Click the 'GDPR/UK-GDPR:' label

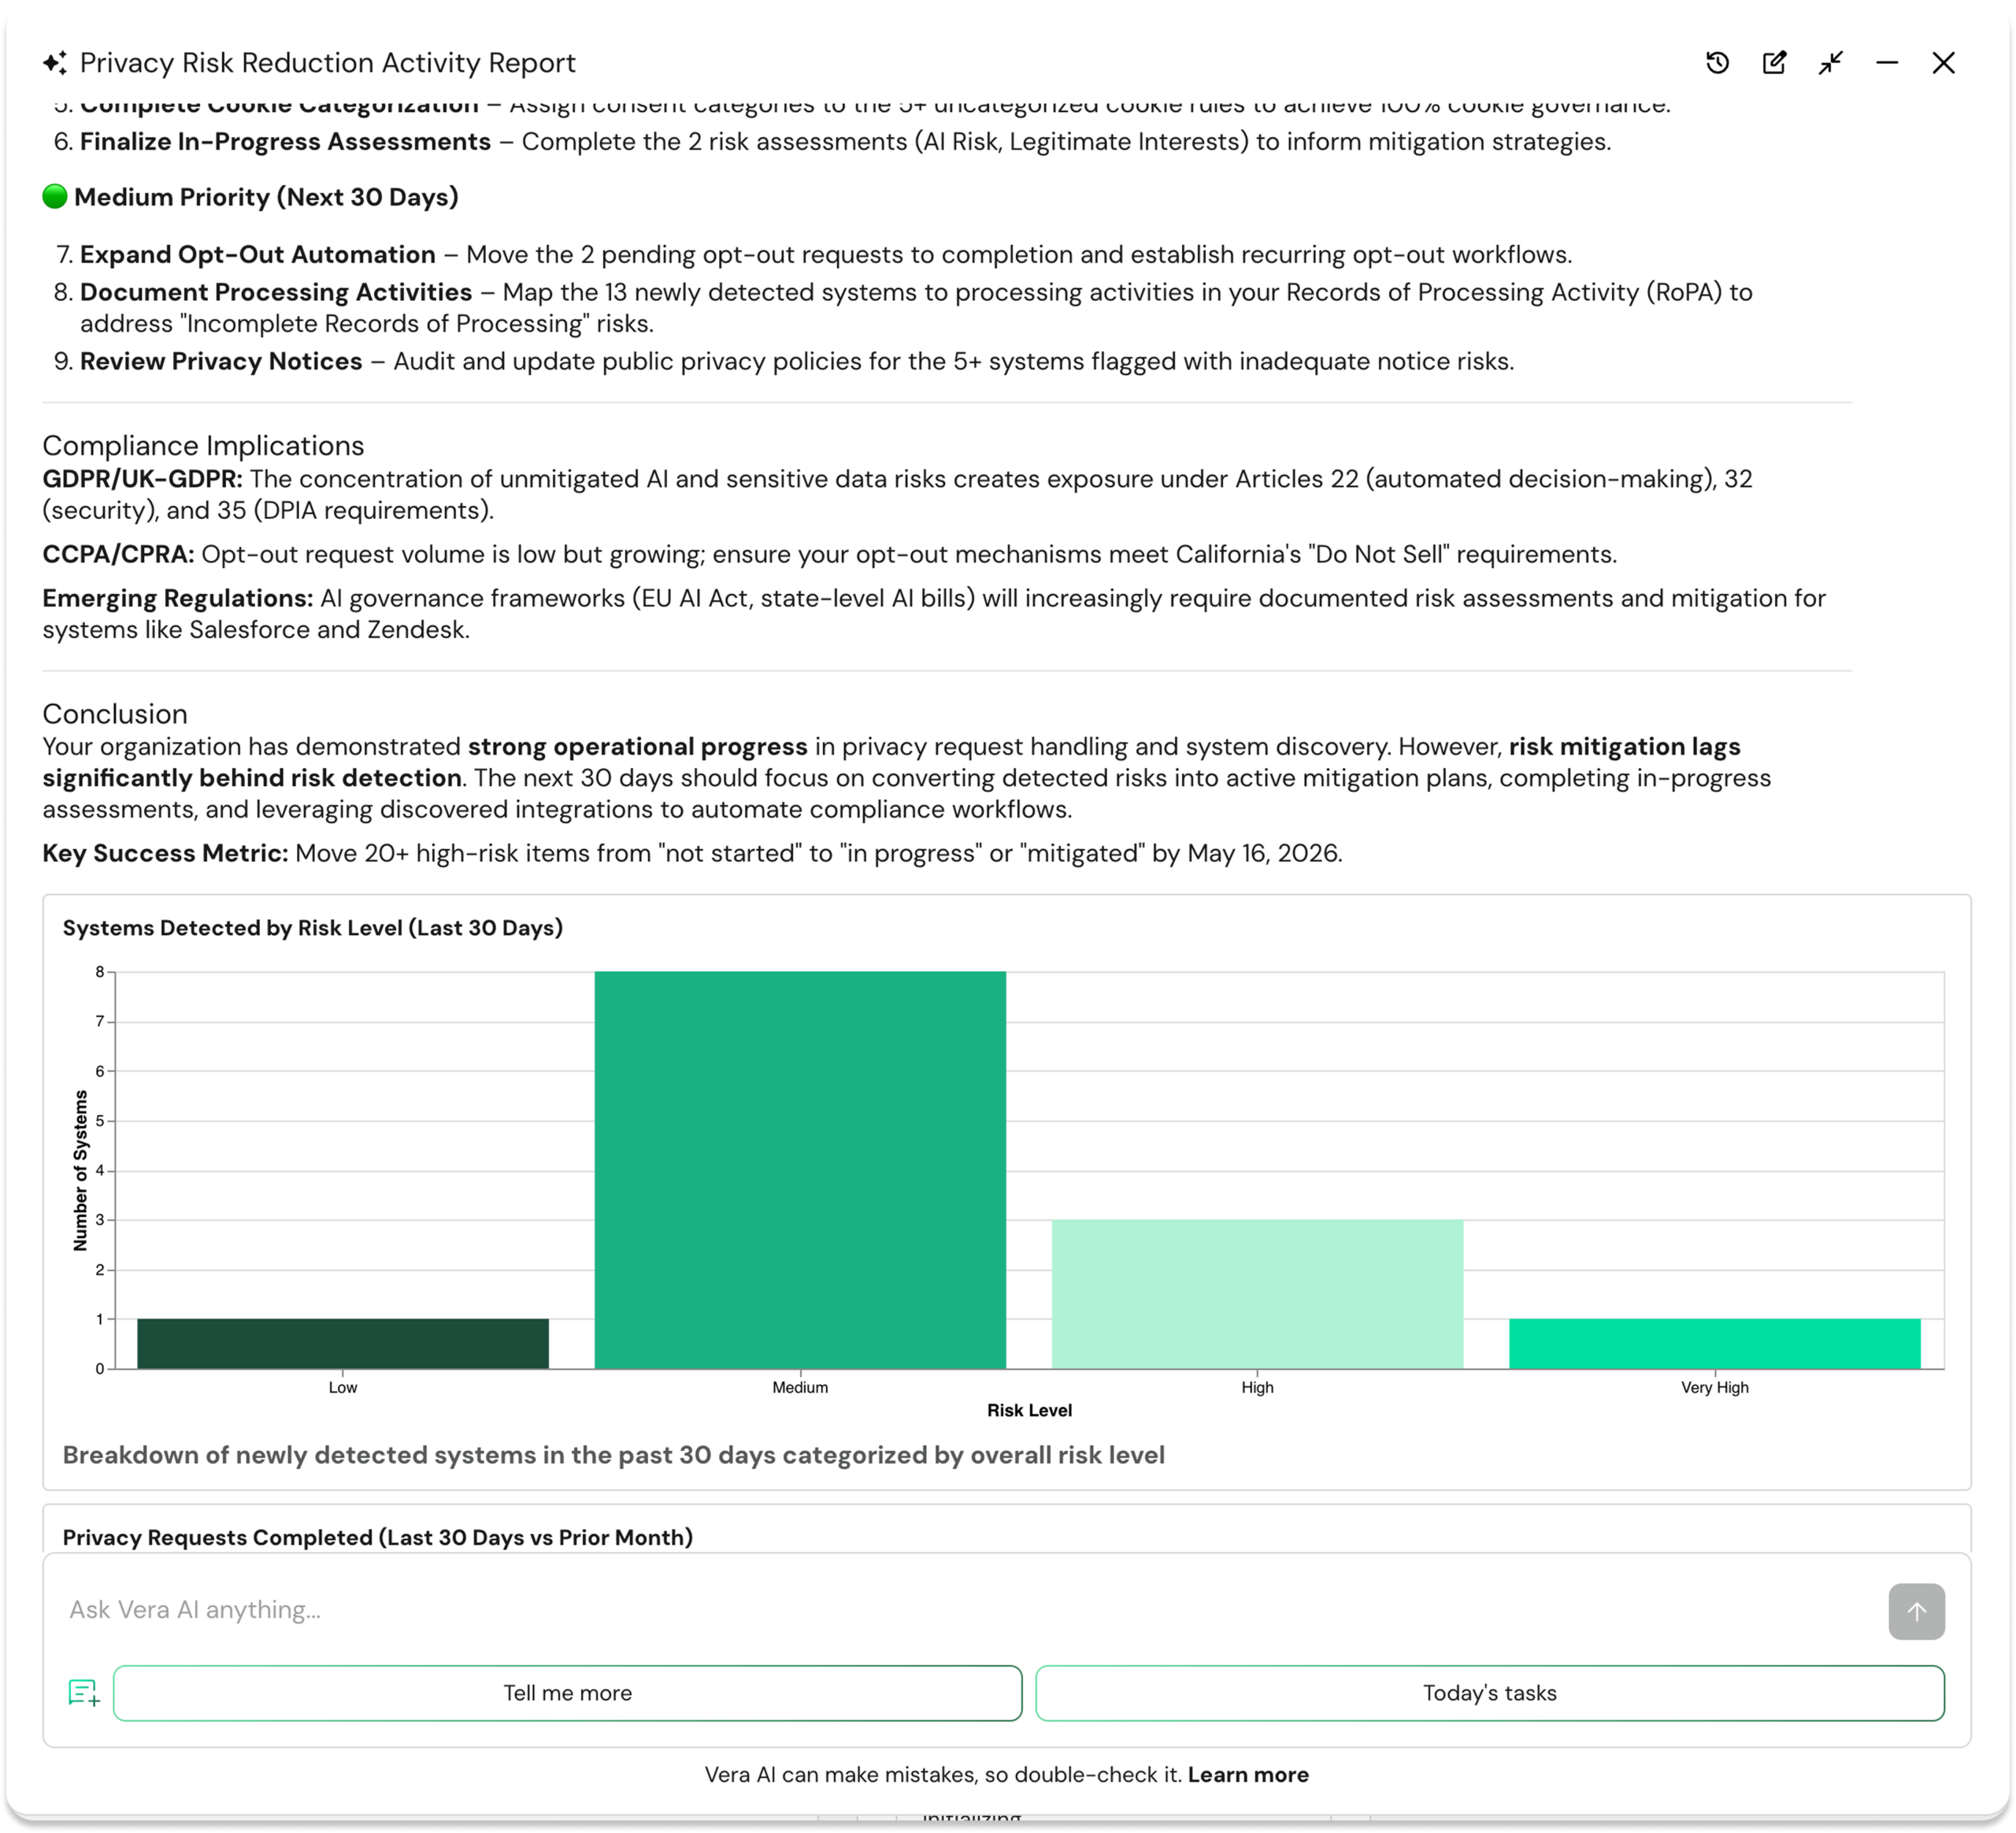coord(142,479)
